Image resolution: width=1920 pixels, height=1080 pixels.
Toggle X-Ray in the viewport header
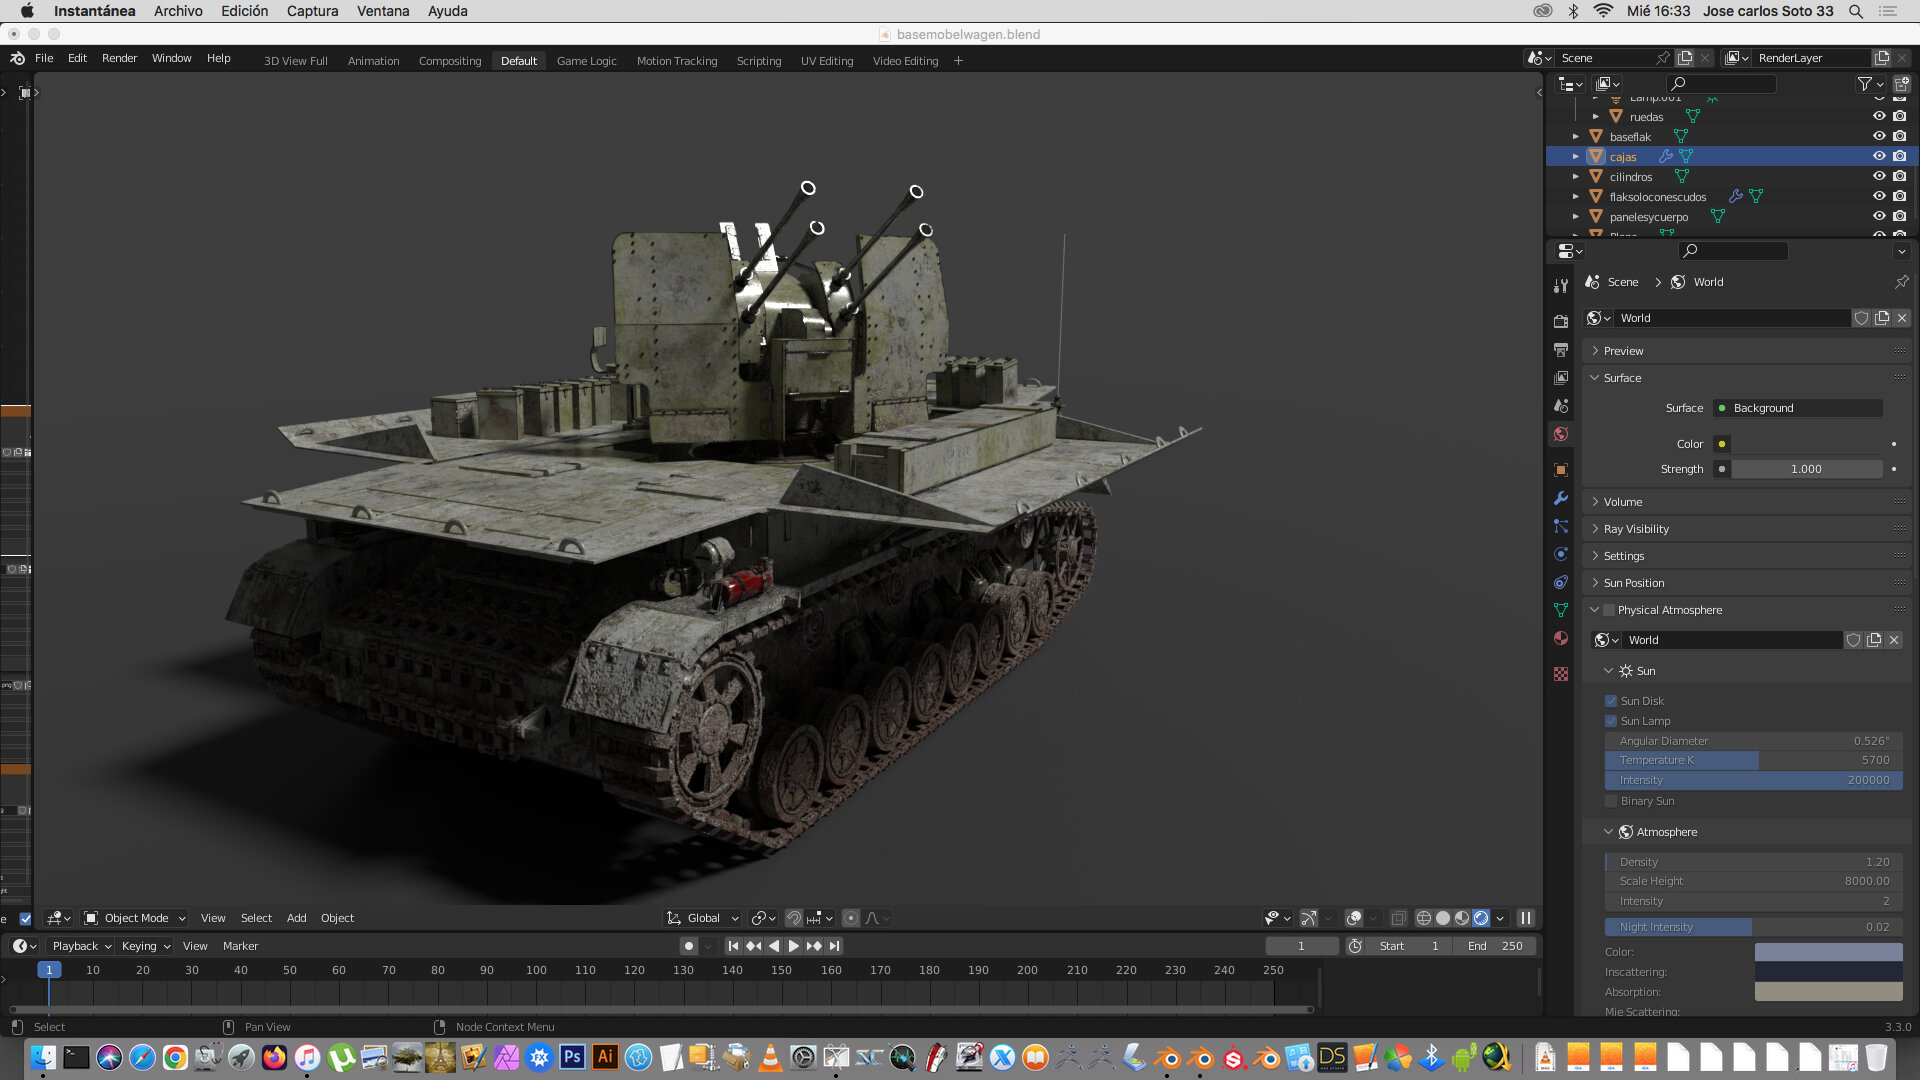[1398, 918]
